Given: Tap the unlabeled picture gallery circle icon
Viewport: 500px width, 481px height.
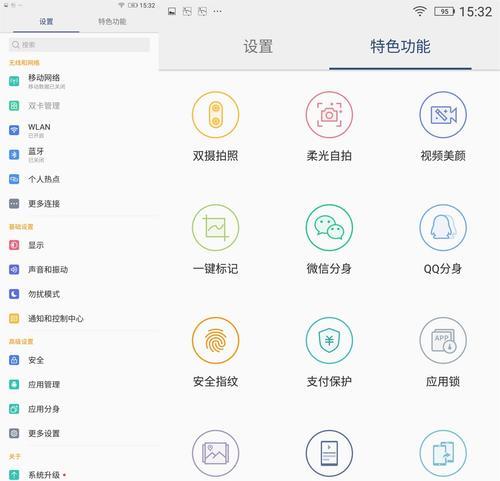Looking at the screenshot, I should 215,453.
